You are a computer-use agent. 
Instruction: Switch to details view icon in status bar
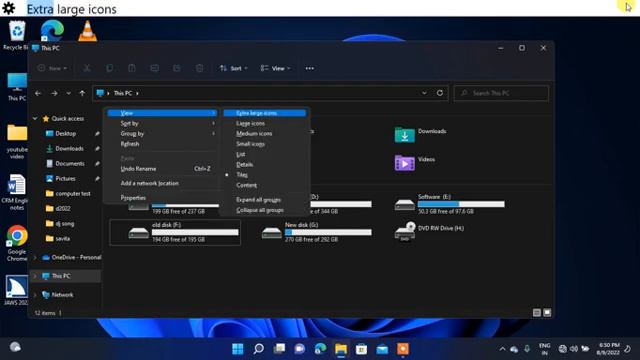tap(537, 313)
